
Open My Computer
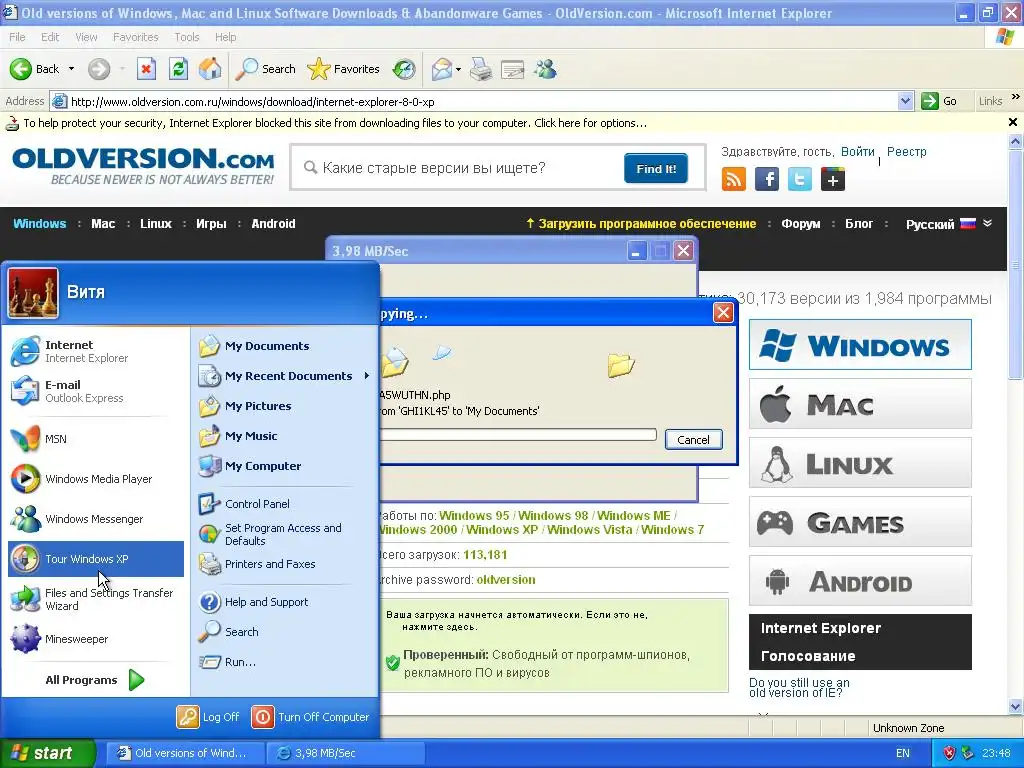pyautogui.click(x=284, y=466)
